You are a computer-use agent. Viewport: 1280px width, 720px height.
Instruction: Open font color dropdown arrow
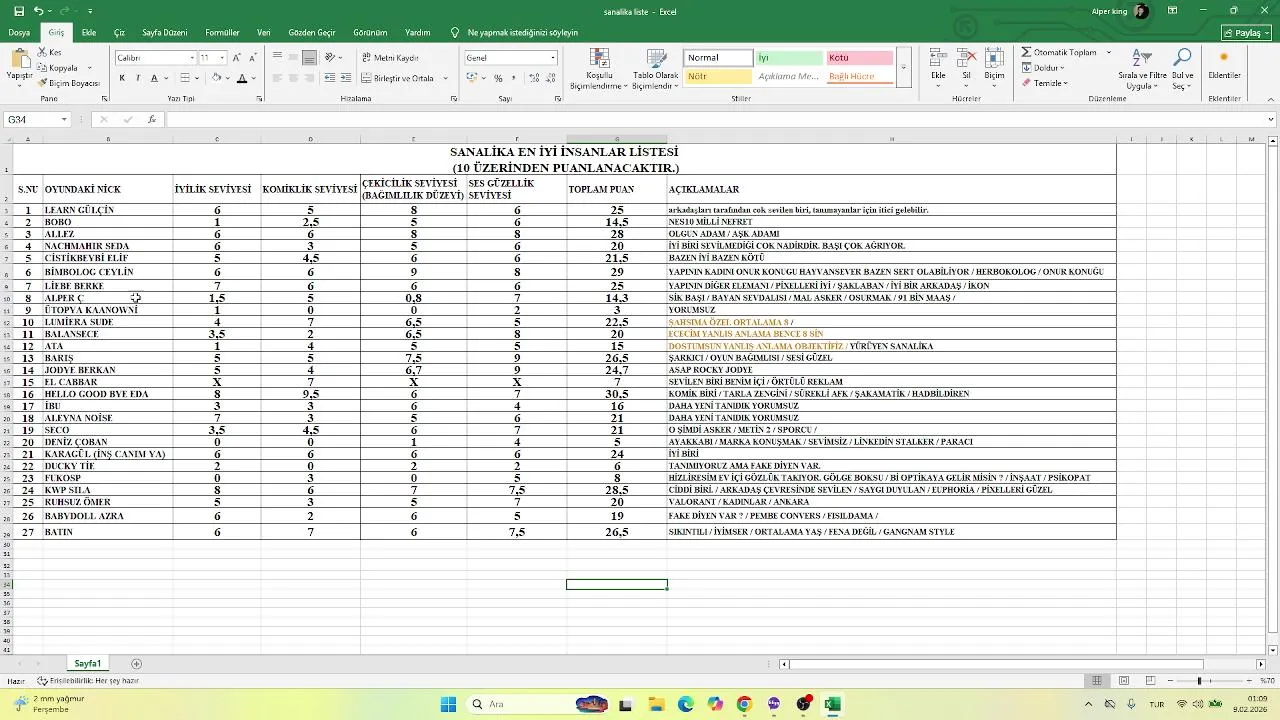coord(253,78)
